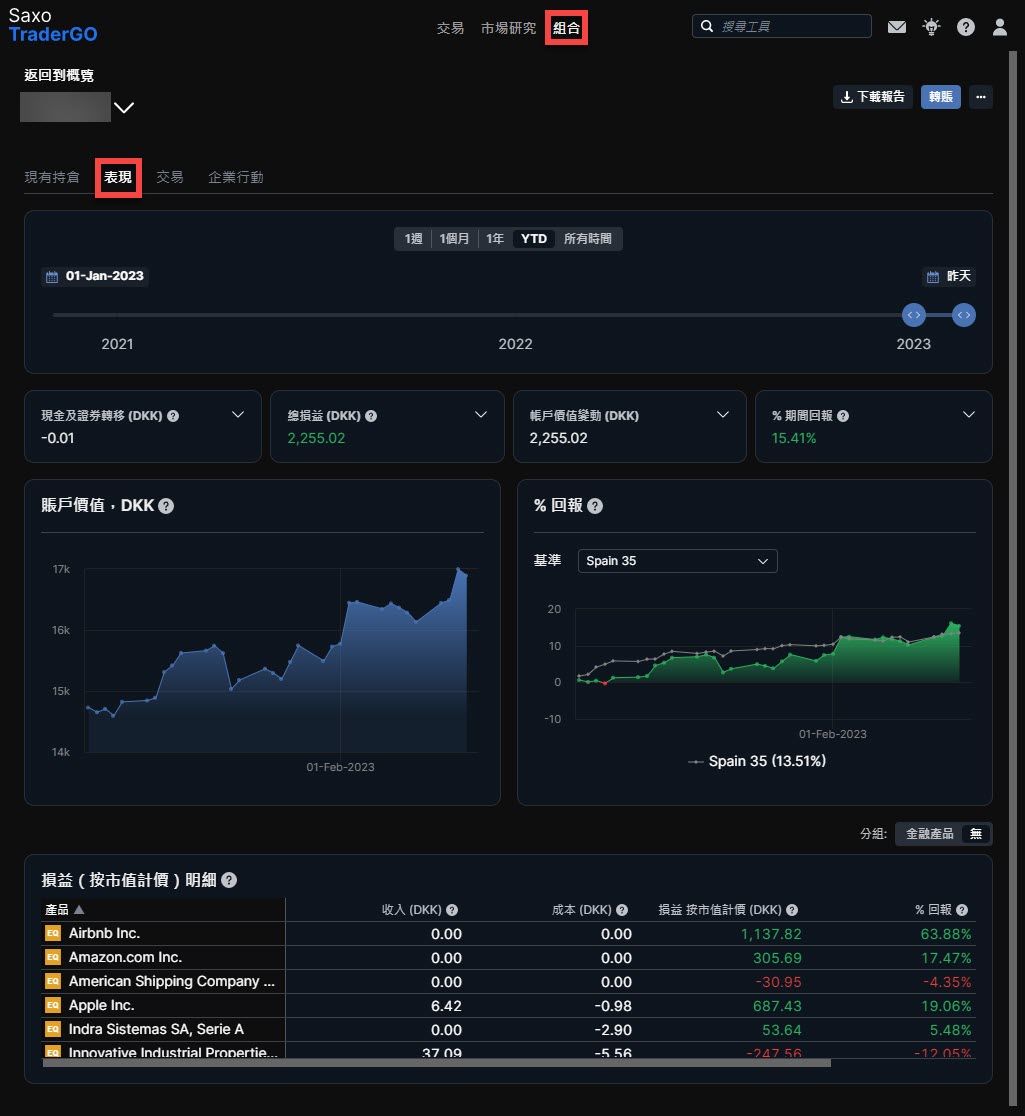Screen dimensions: 1025x1116
Task: Select the YTD time range
Action: pos(534,238)
